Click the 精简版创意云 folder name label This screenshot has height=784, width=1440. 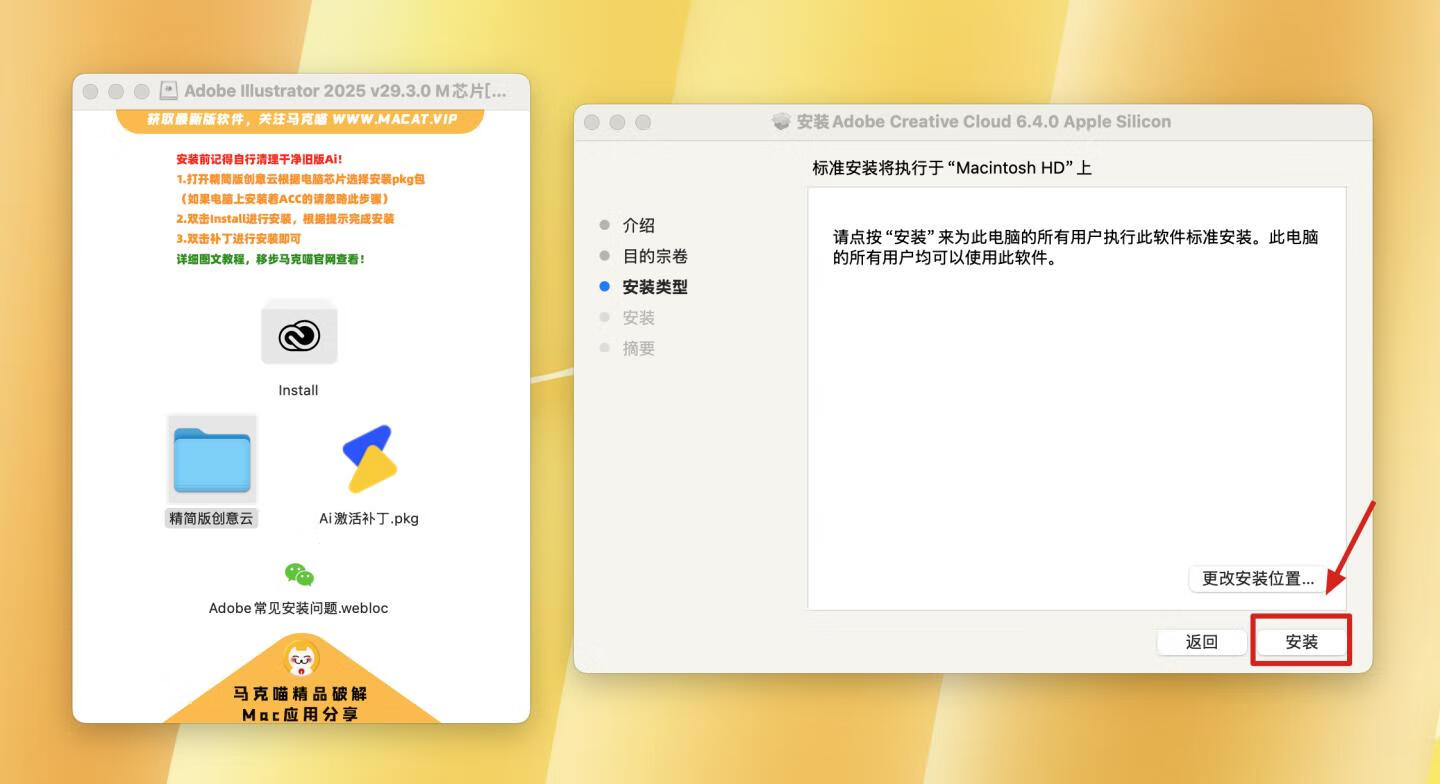[212, 518]
